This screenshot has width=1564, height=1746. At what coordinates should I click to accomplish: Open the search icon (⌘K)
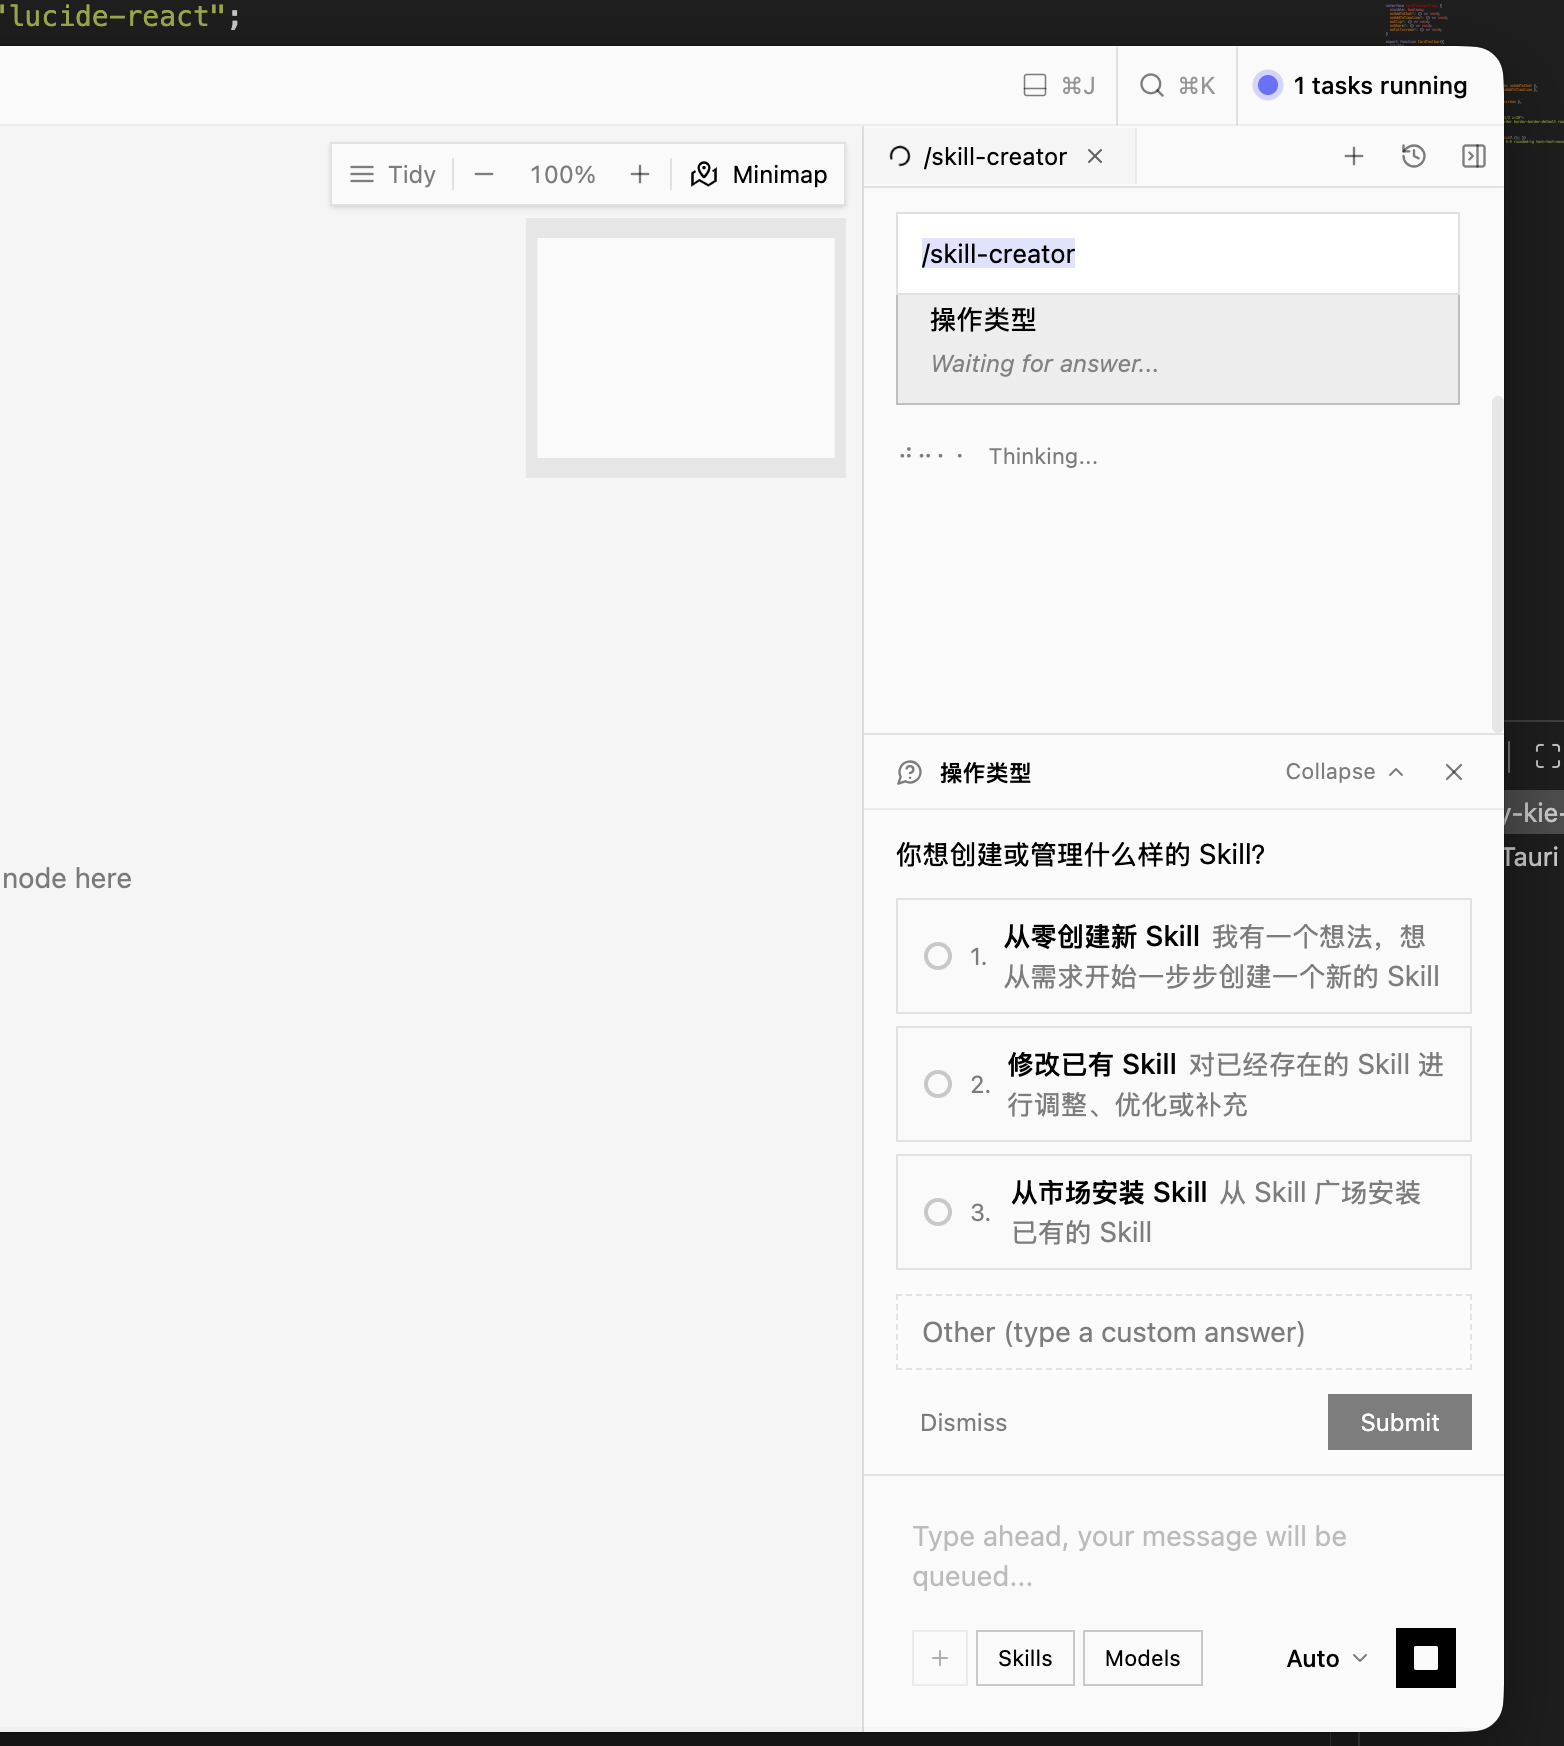1152,86
